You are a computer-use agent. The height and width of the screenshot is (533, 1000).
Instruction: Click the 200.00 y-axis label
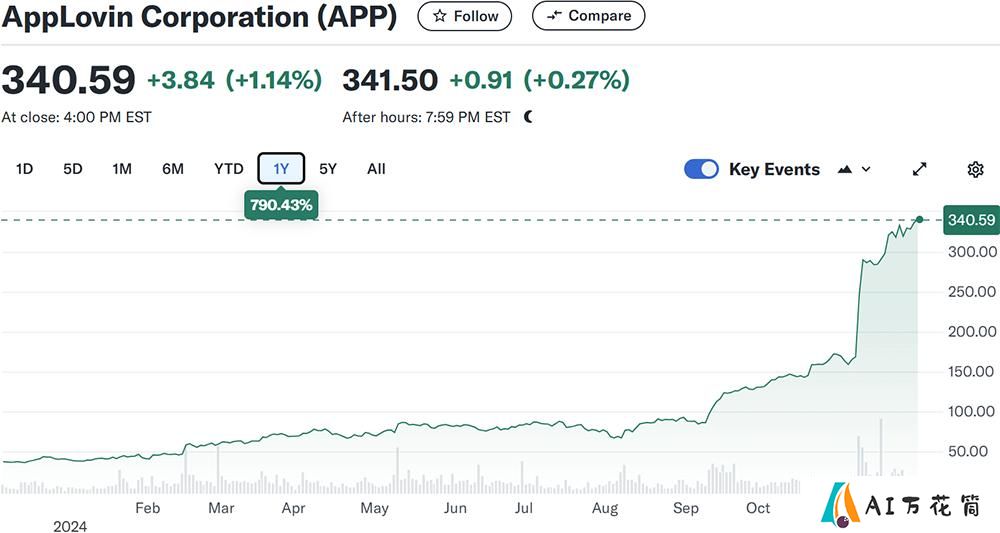(973, 332)
